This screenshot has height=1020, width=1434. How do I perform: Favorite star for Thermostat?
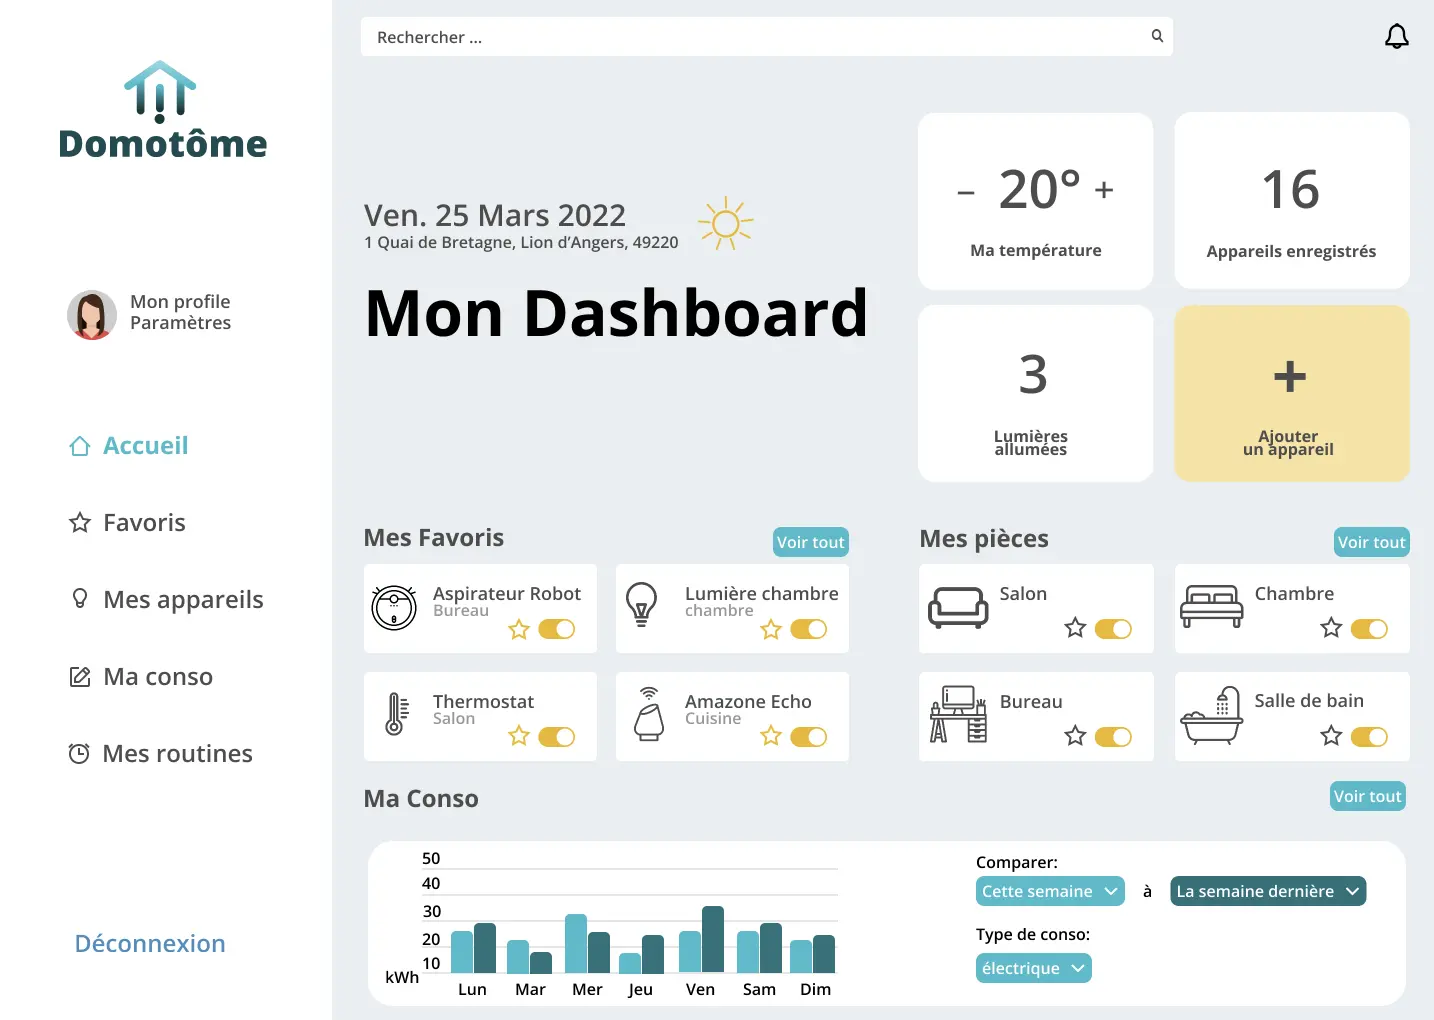[x=519, y=736]
